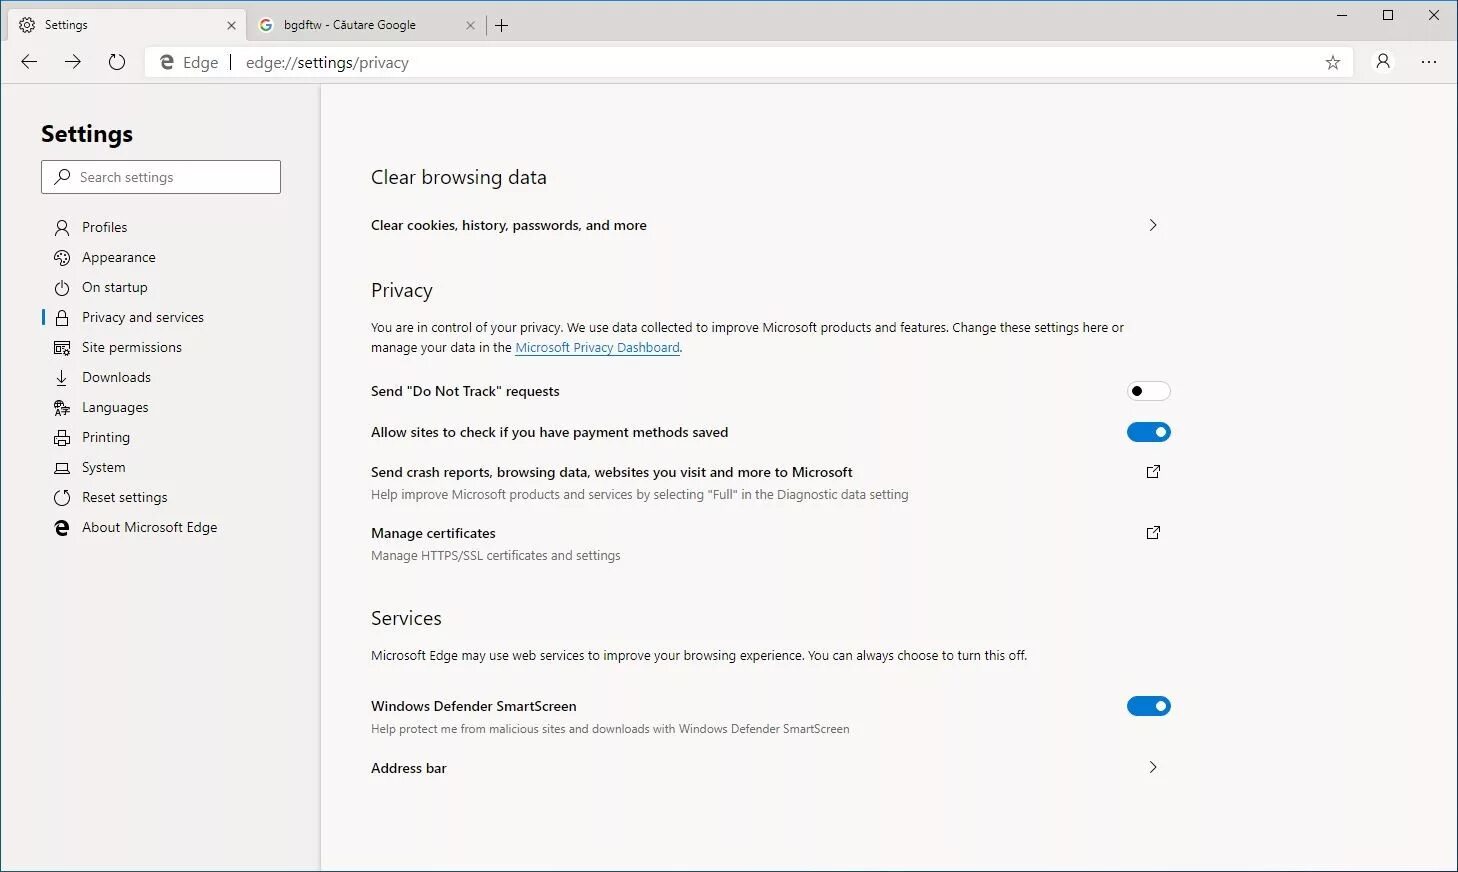Turn off Windows Defender SmartScreen toggle
This screenshot has height=872, width=1458.
1148,706
